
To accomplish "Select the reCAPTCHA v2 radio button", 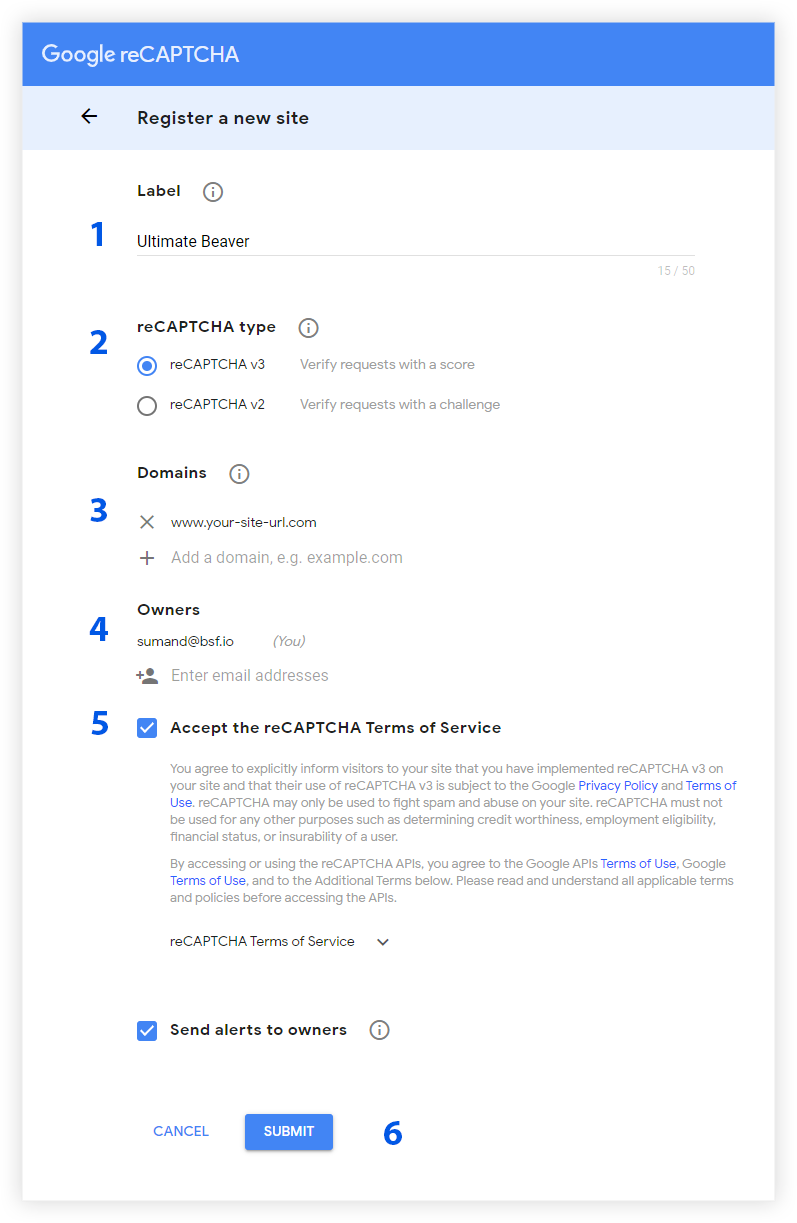I will [x=147, y=406].
